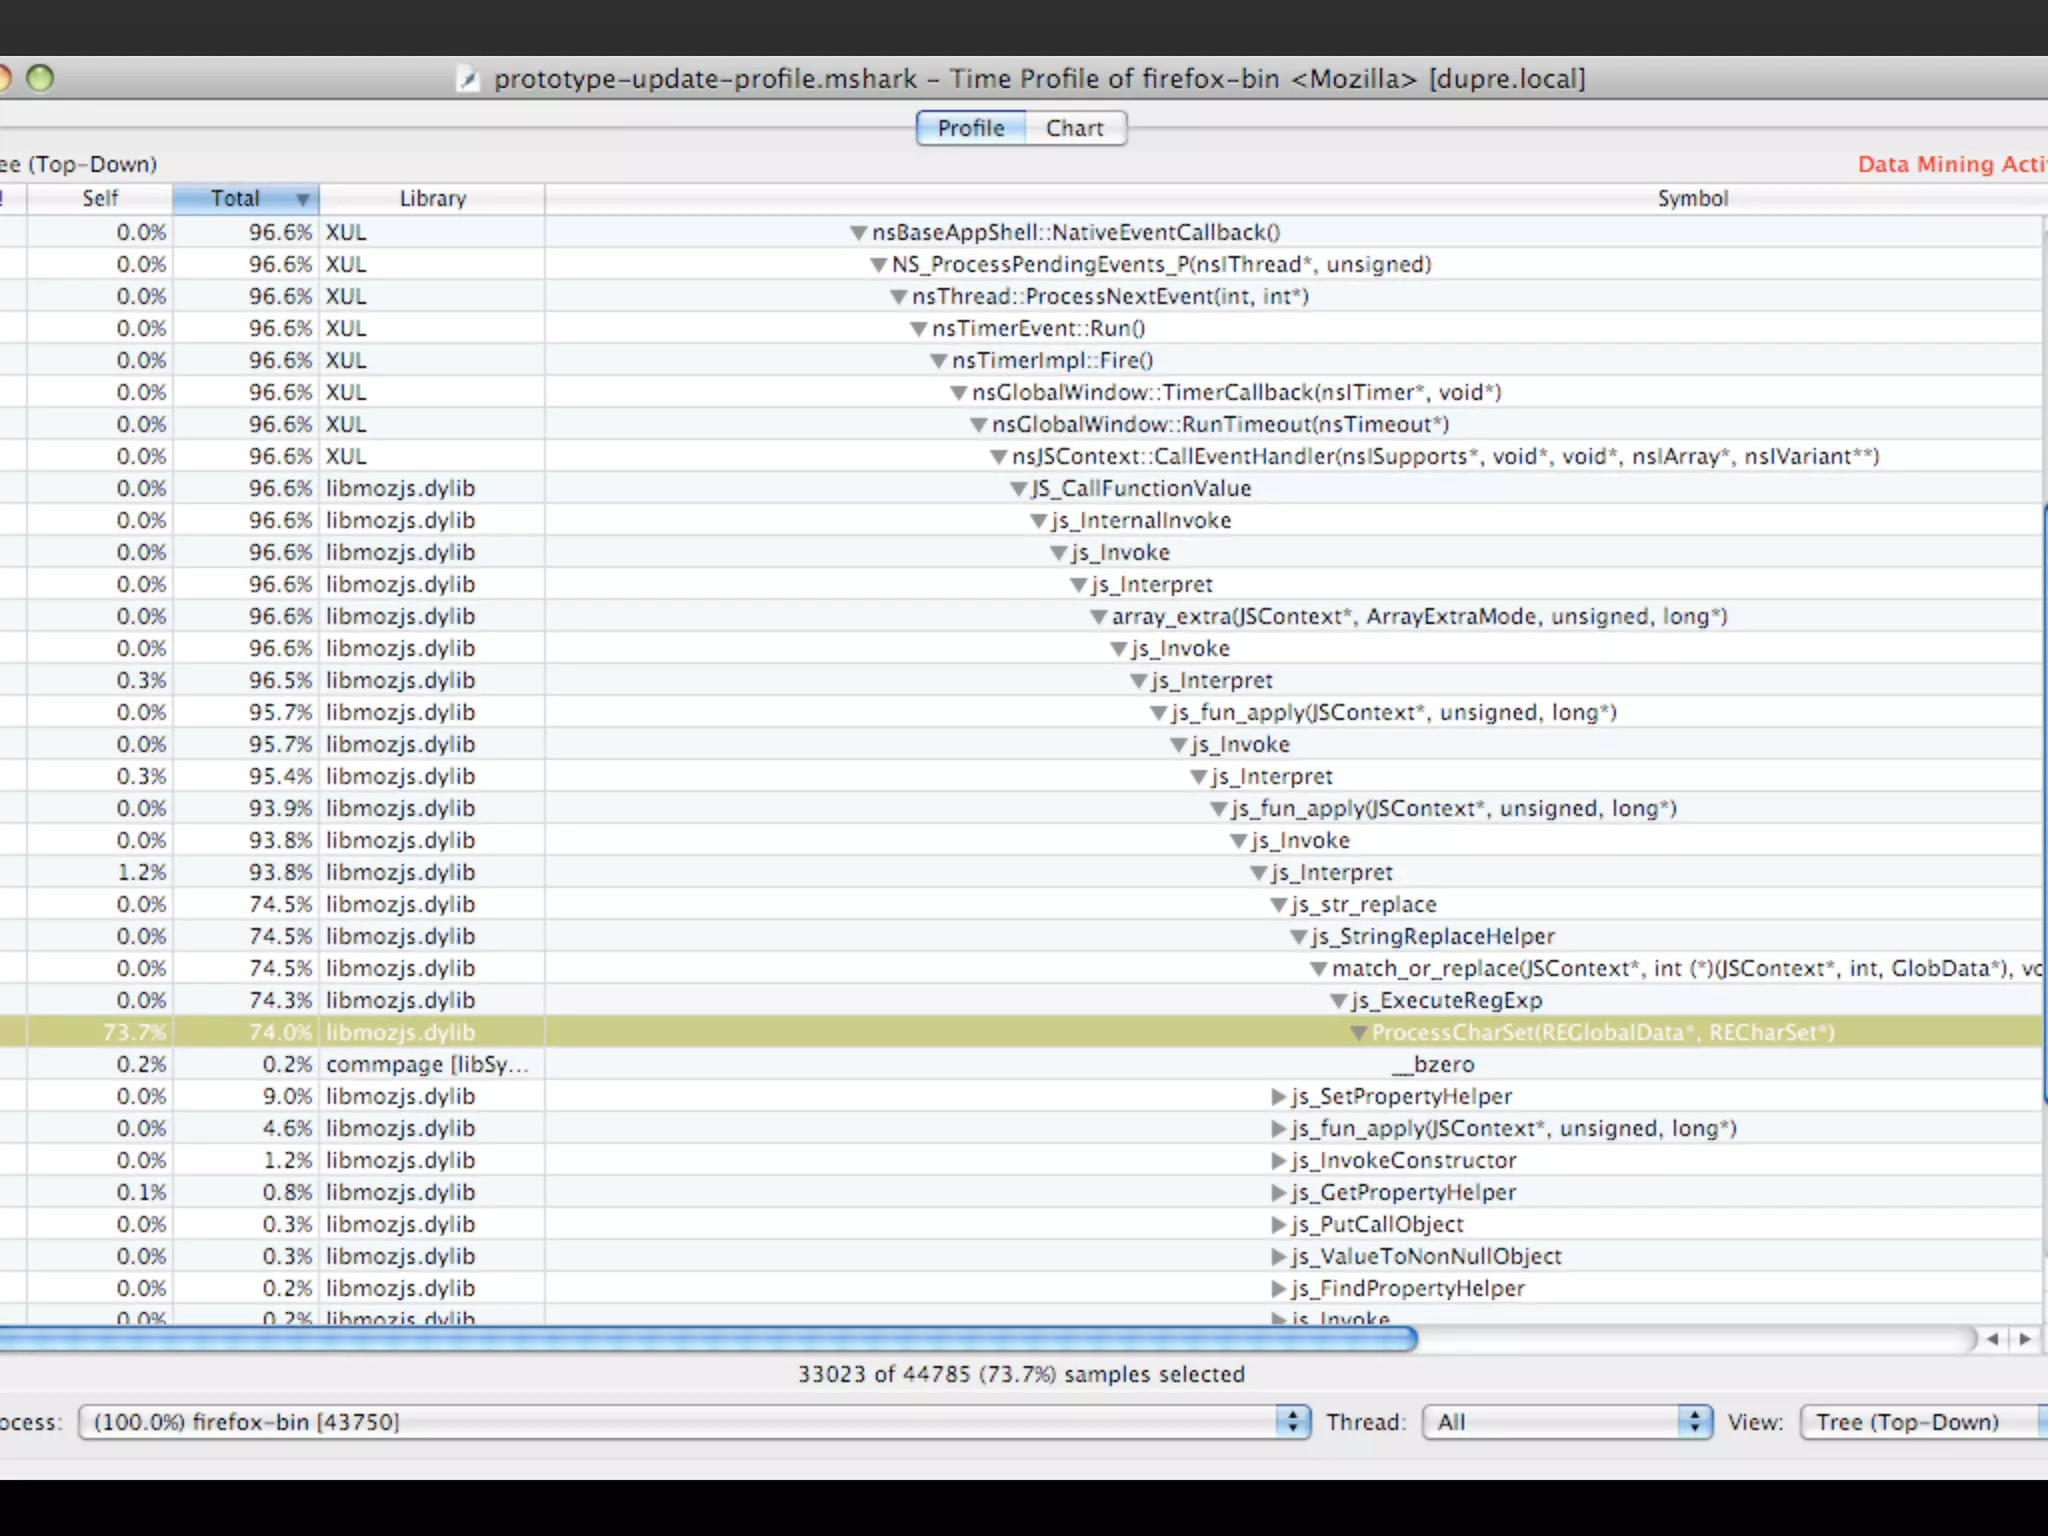Expand the js_SetPropertyHelper node
Screen dimensions: 2048x1536
[x=1278, y=1097]
